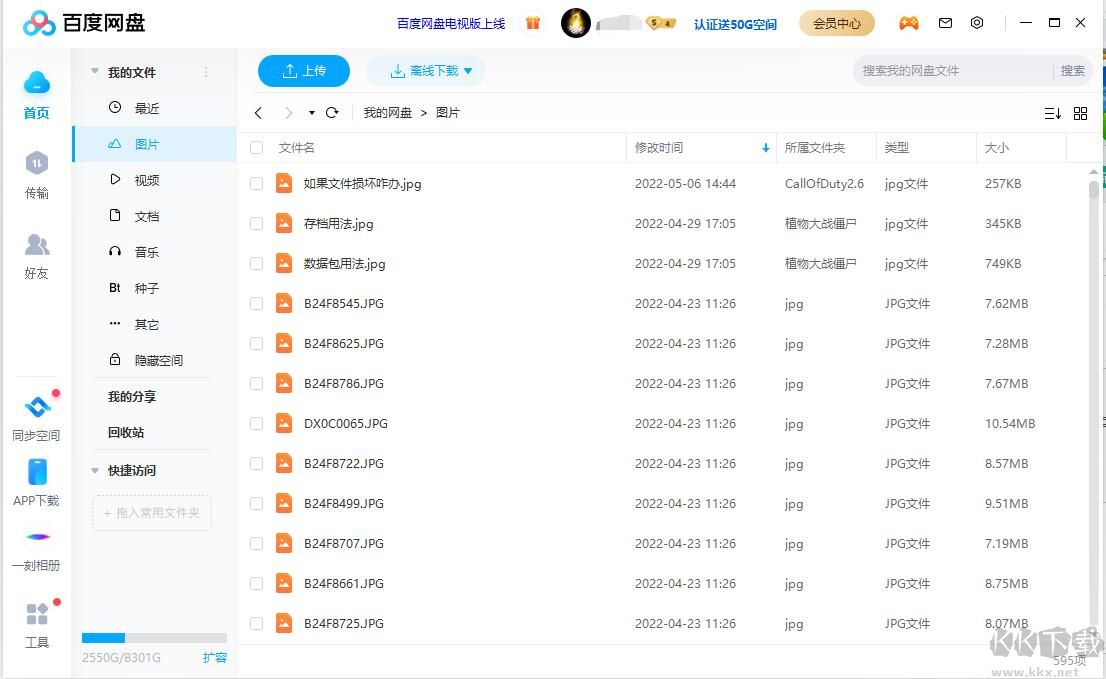Open the 音乐 category in the file list
This screenshot has height=679, width=1106.
pos(146,251)
